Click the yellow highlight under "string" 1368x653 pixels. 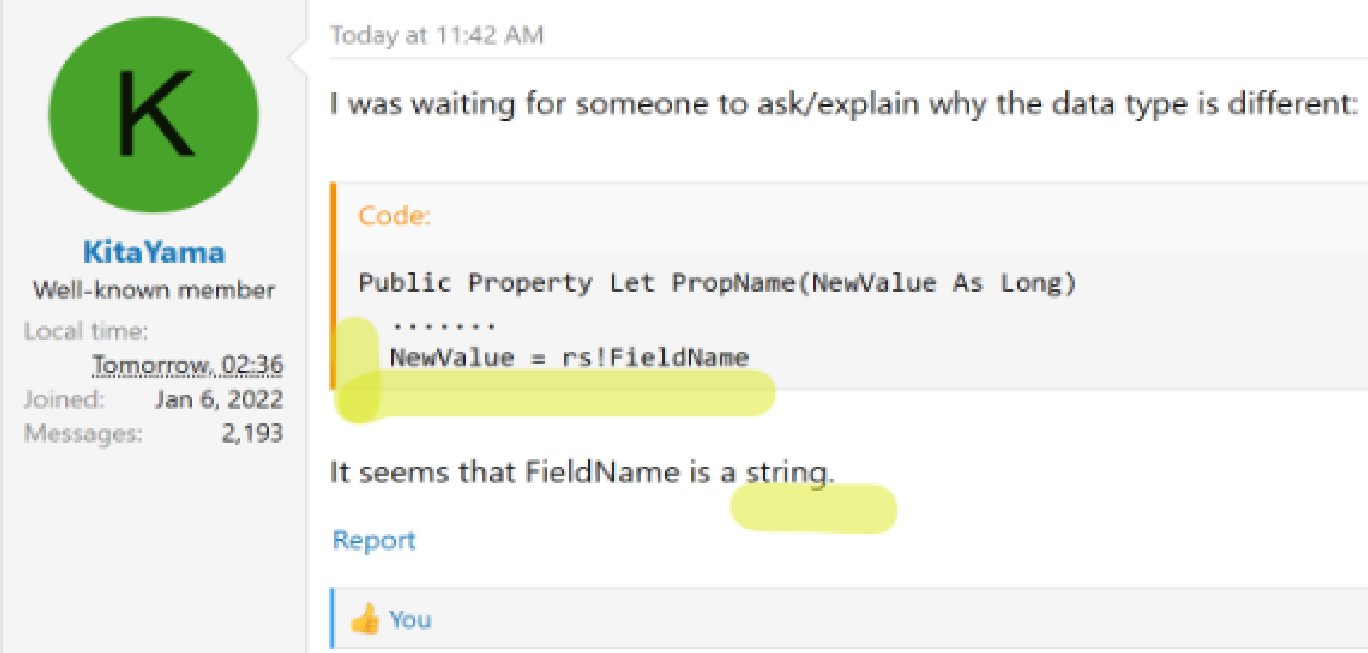(x=813, y=508)
